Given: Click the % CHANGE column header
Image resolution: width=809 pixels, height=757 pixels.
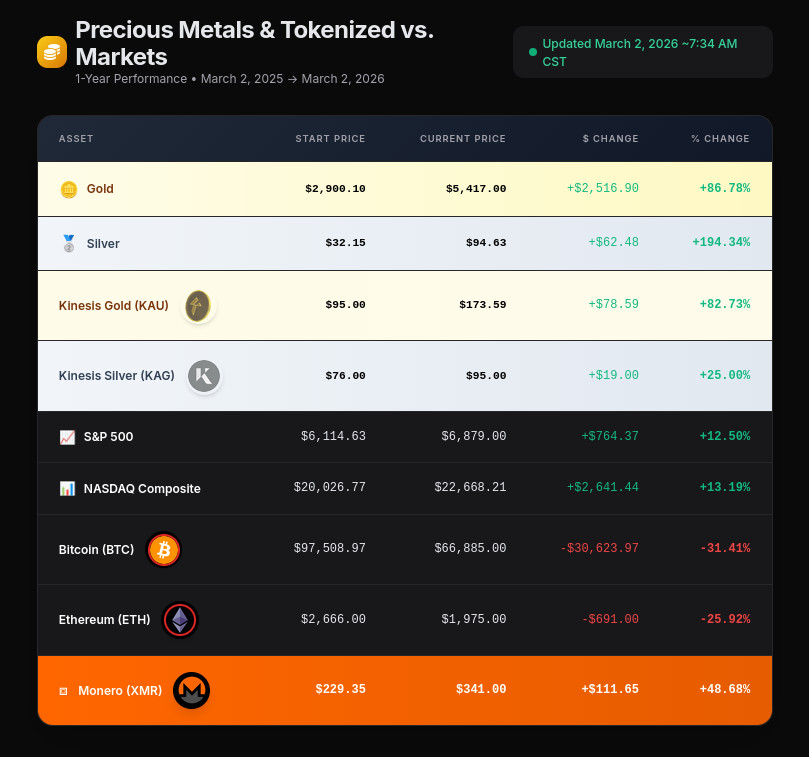Looking at the screenshot, I should (719, 139).
